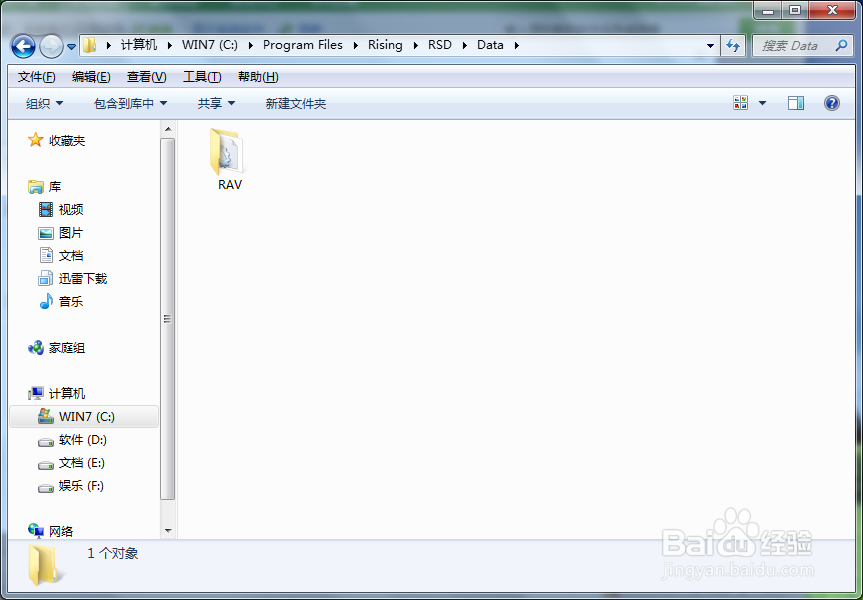Screen dimensions: 863x600
Task: Select the RAV folder
Action: tap(230, 160)
